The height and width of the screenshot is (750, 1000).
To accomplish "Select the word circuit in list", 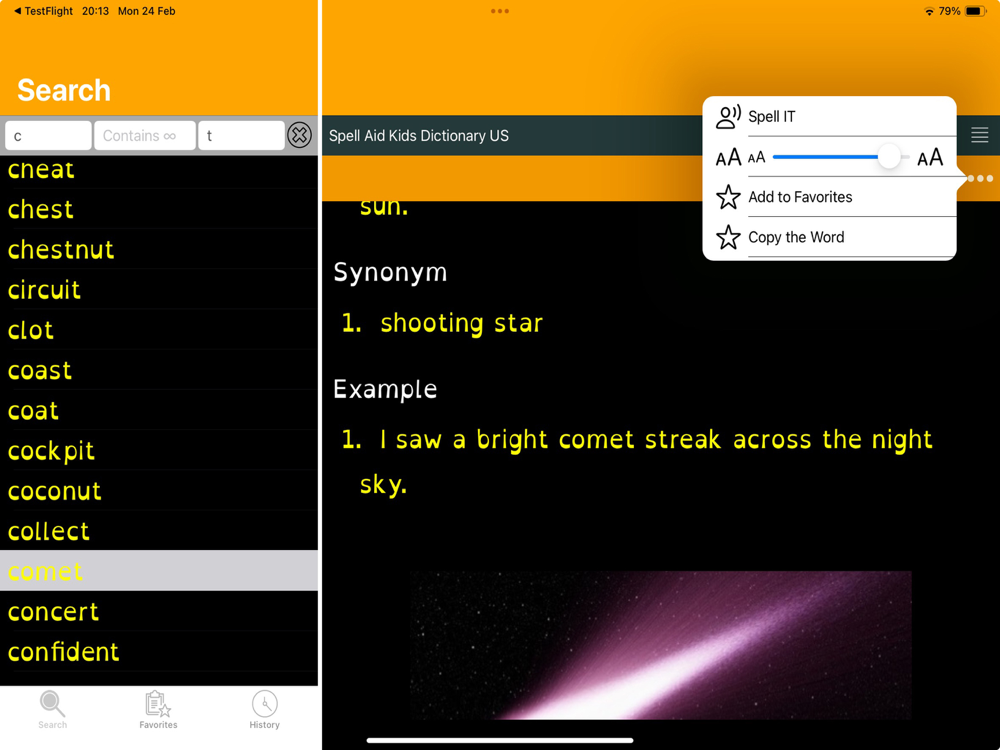I will (x=159, y=290).
